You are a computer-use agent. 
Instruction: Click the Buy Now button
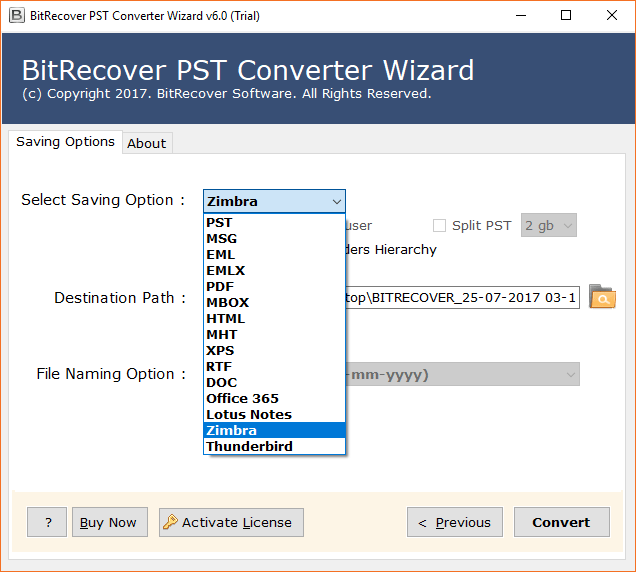(x=110, y=522)
